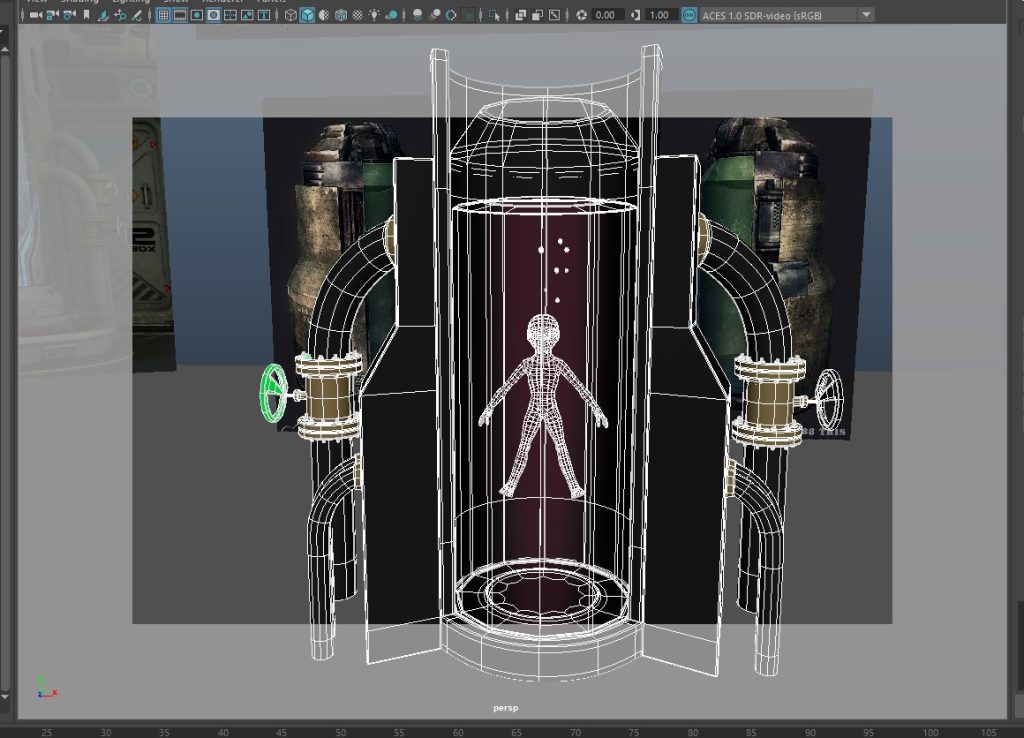Image resolution: width=1024 pixels, height=738 pixels.
Task: Toggle the Safe Action display
Action: click(x=248, y=15)
